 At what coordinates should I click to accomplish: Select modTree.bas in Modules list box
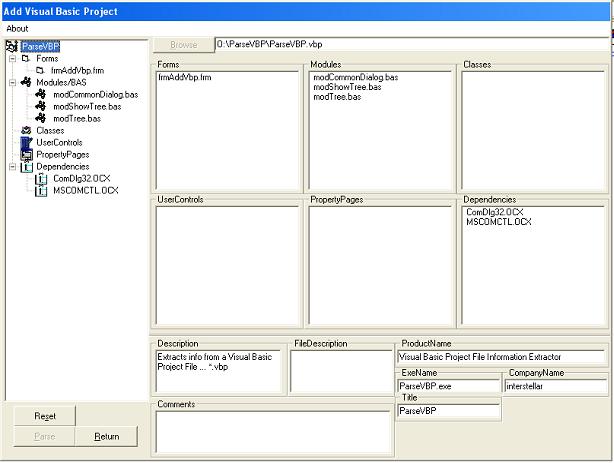click(336, 97)
